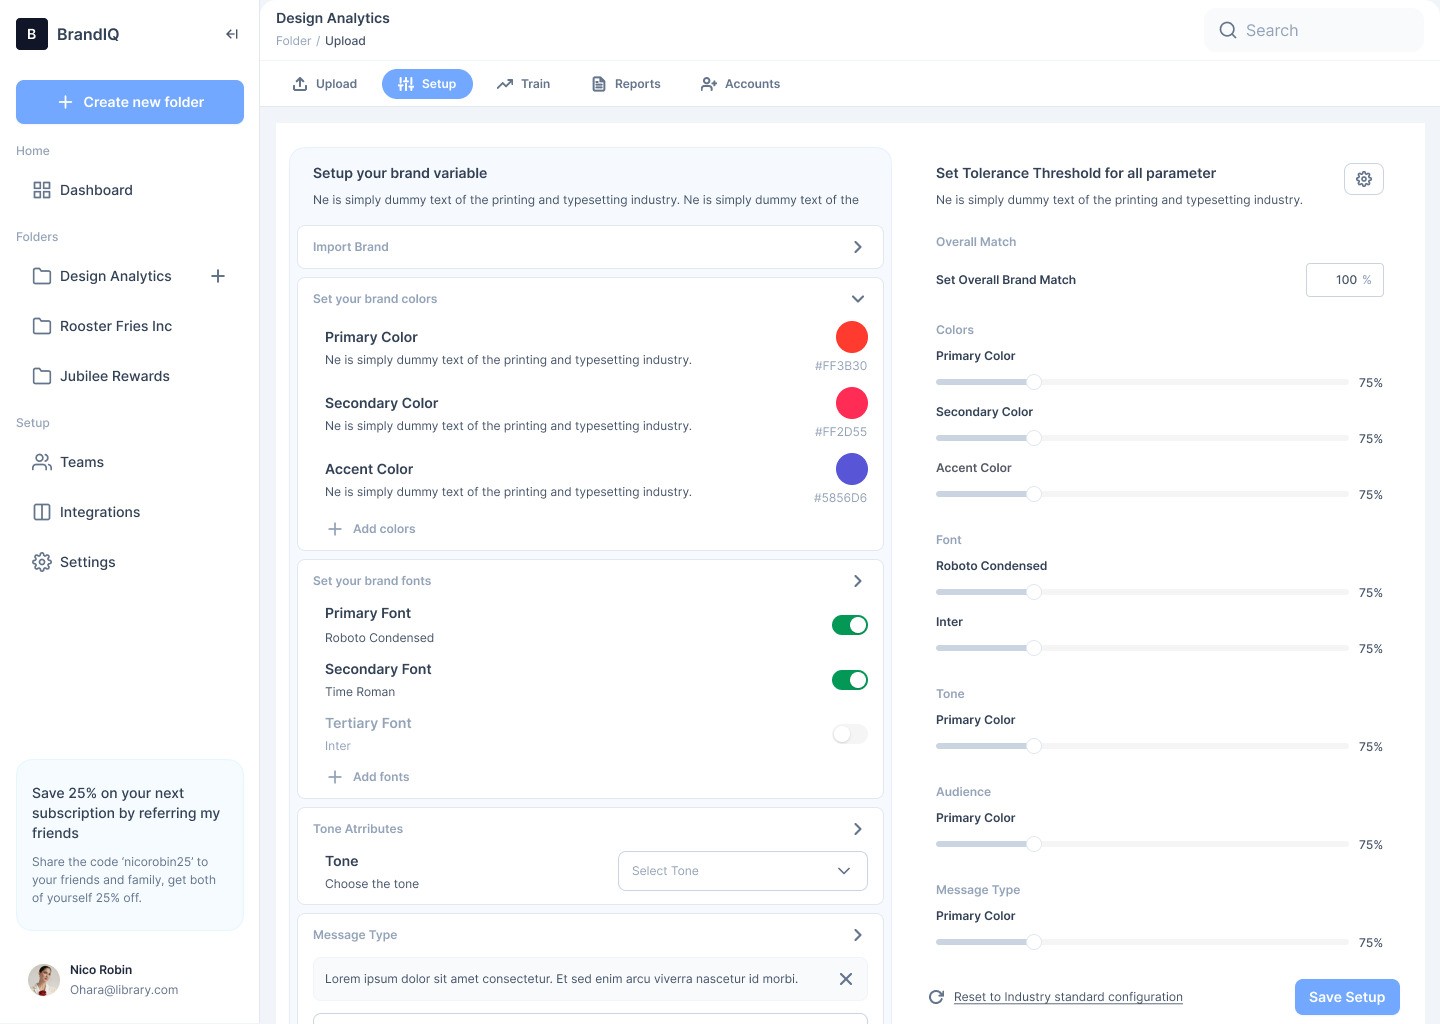This screenshot has height=1024, width=1440.
Task: Disable the Primary Font toggle
Action: [x=849, y=625]
